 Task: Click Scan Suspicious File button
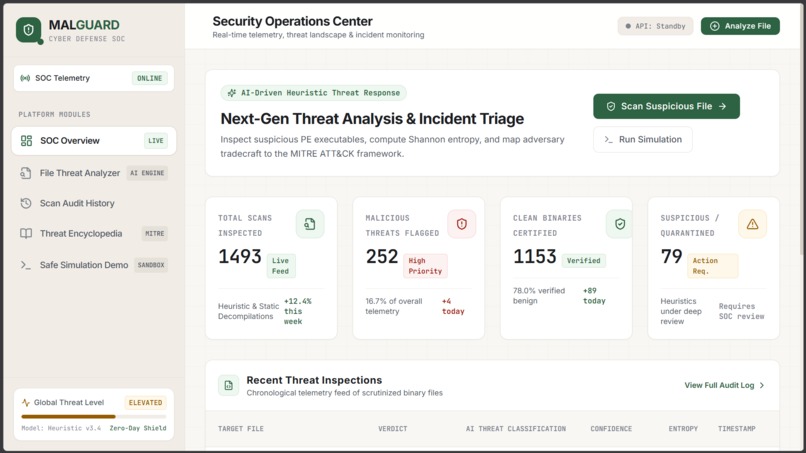tap(666, 106)
